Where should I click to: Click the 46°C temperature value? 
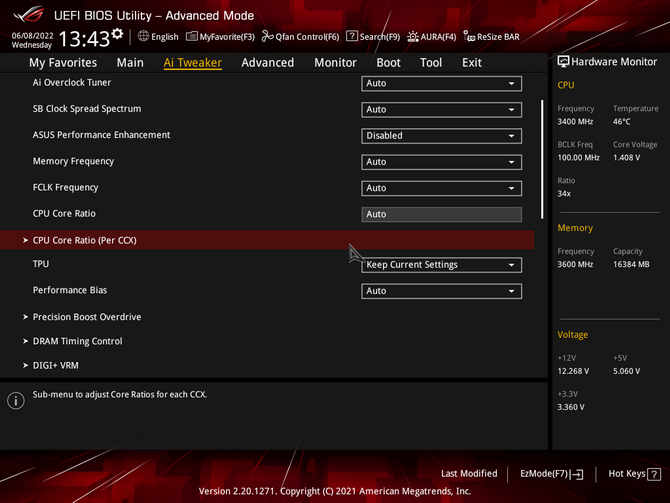click(622, 122)
